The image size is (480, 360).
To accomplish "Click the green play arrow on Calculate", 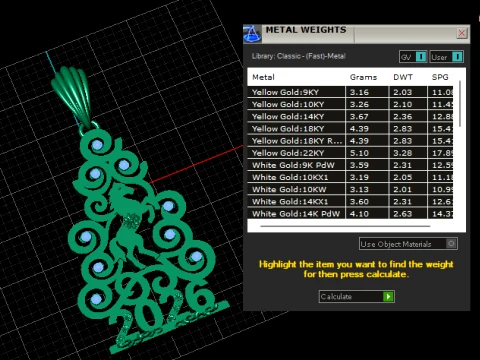I will pos(388,296).
